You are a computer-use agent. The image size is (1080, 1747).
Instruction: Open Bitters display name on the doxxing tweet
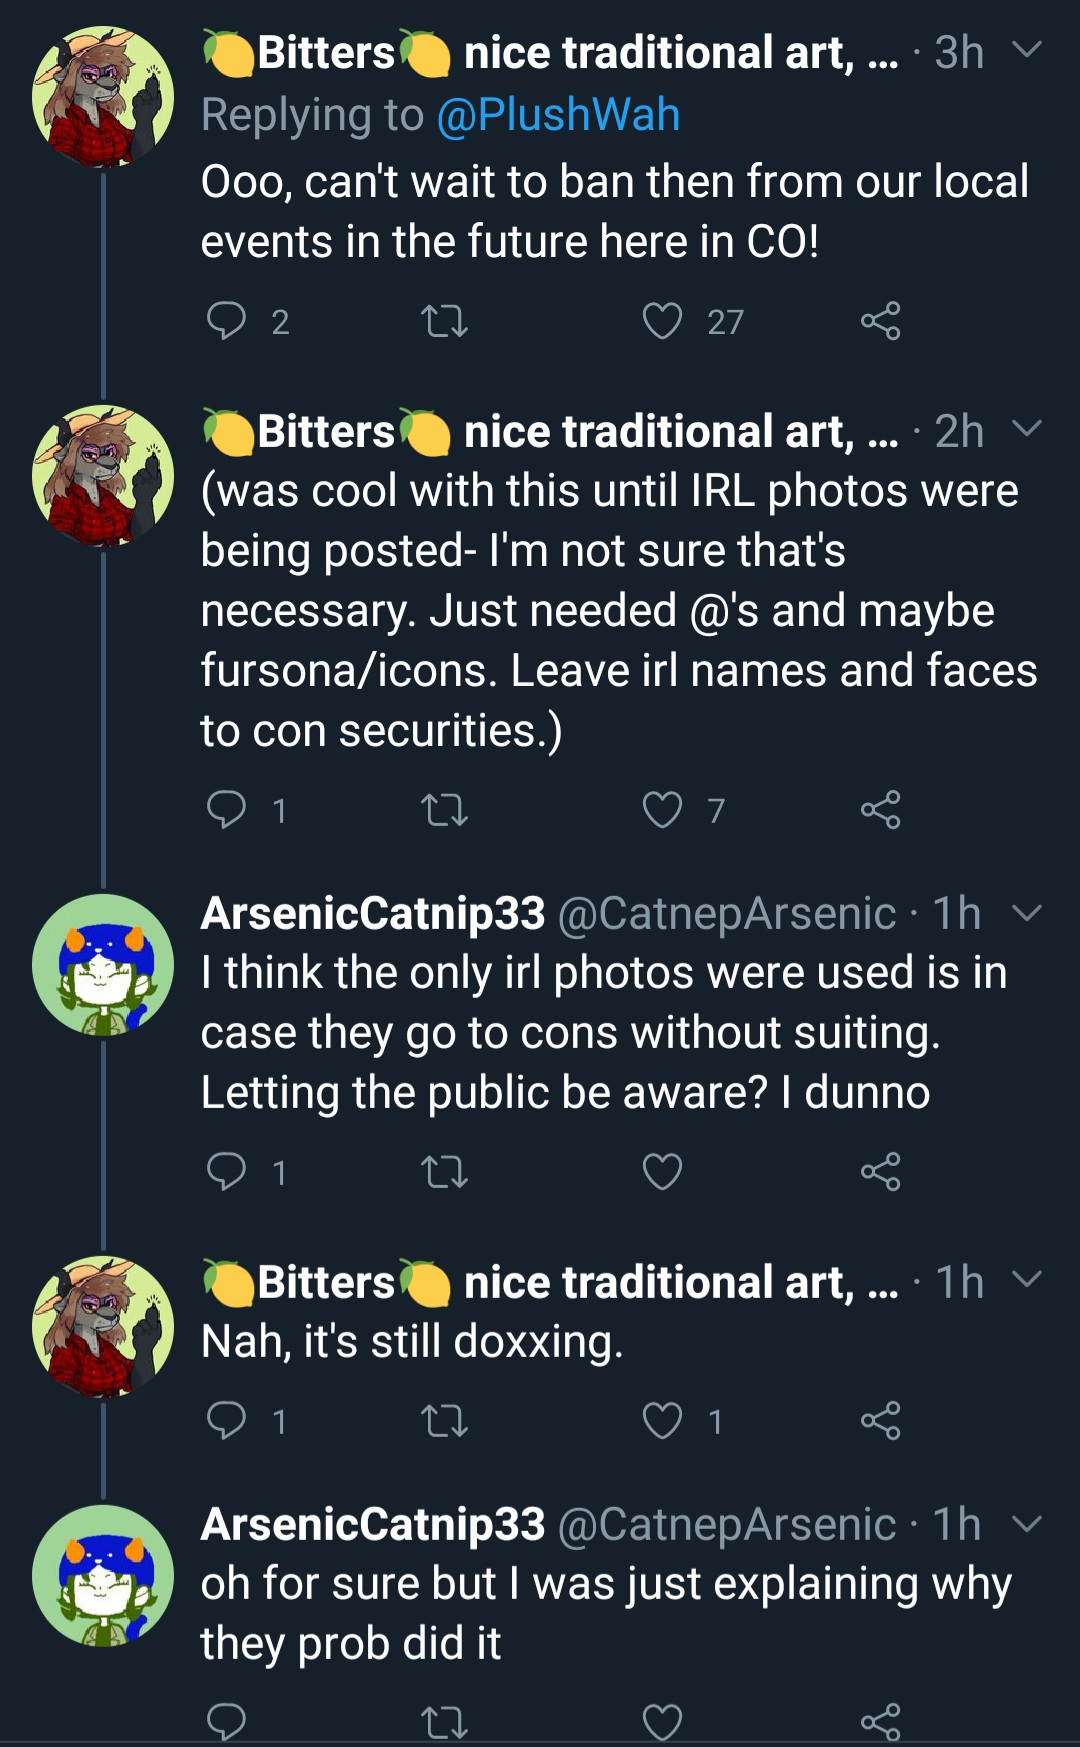point(326,1283)
